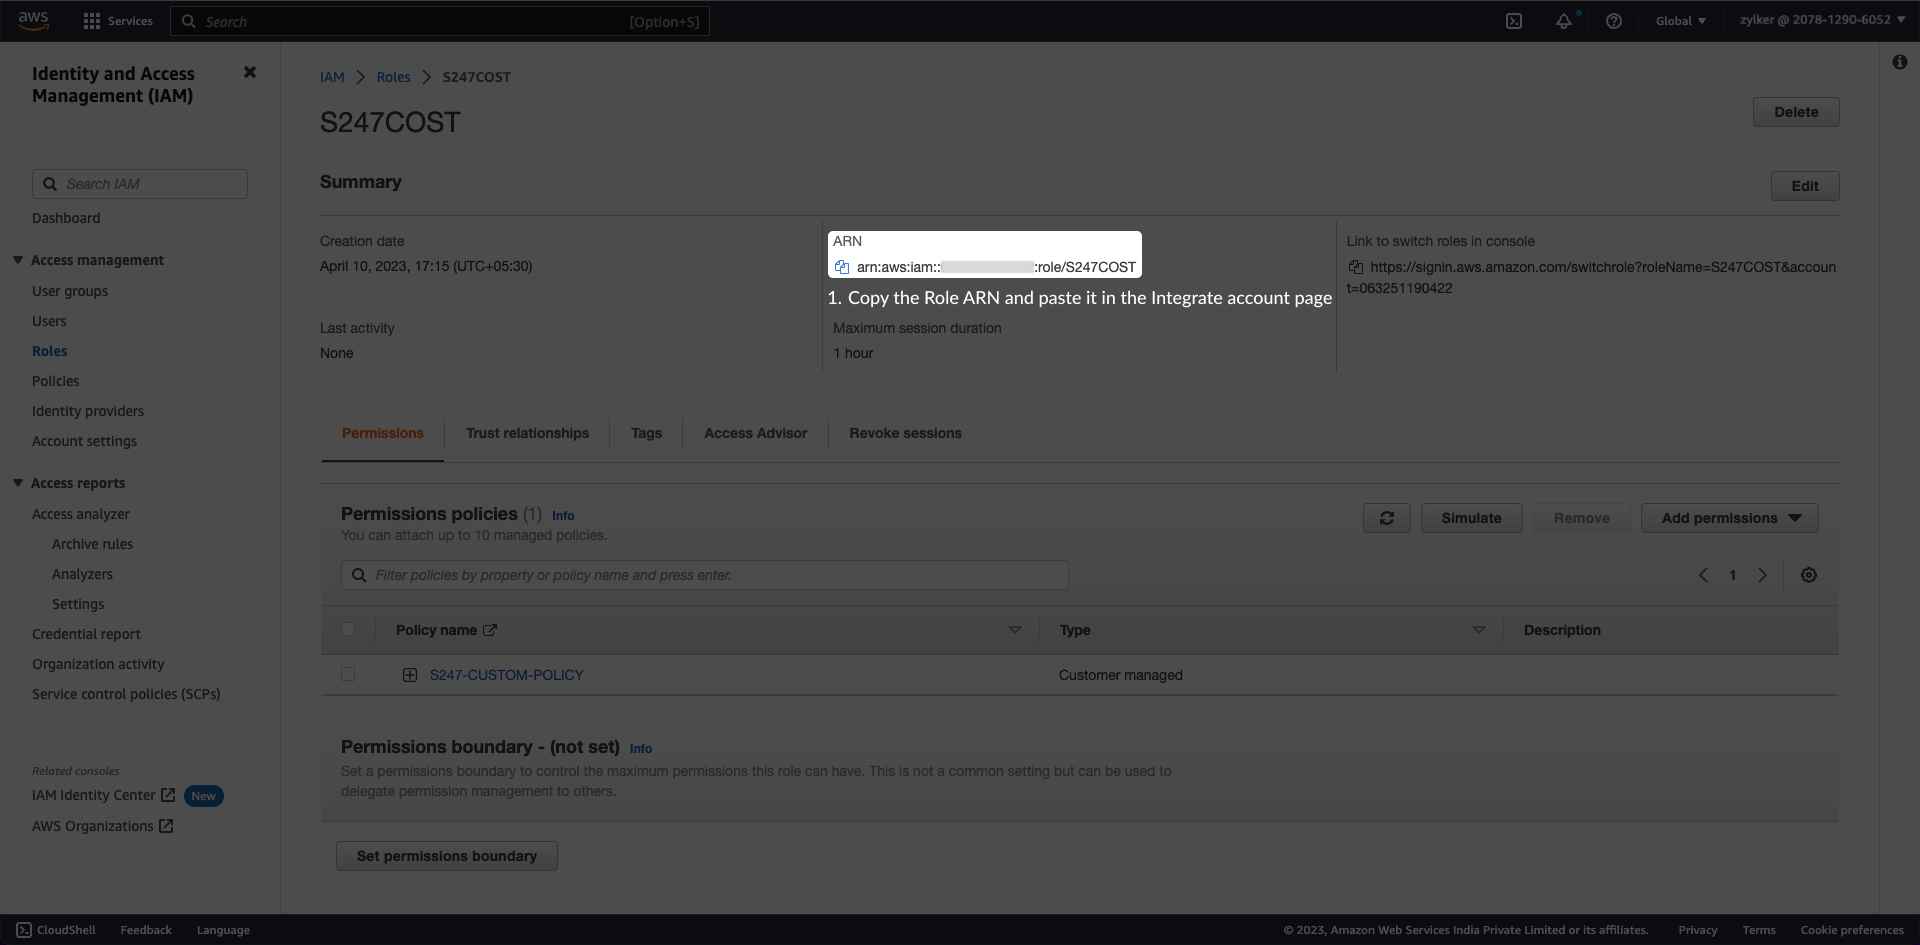Click Info next to Permissions boundary
This screenshot has width=1920, height=945.
coord(641,749)
